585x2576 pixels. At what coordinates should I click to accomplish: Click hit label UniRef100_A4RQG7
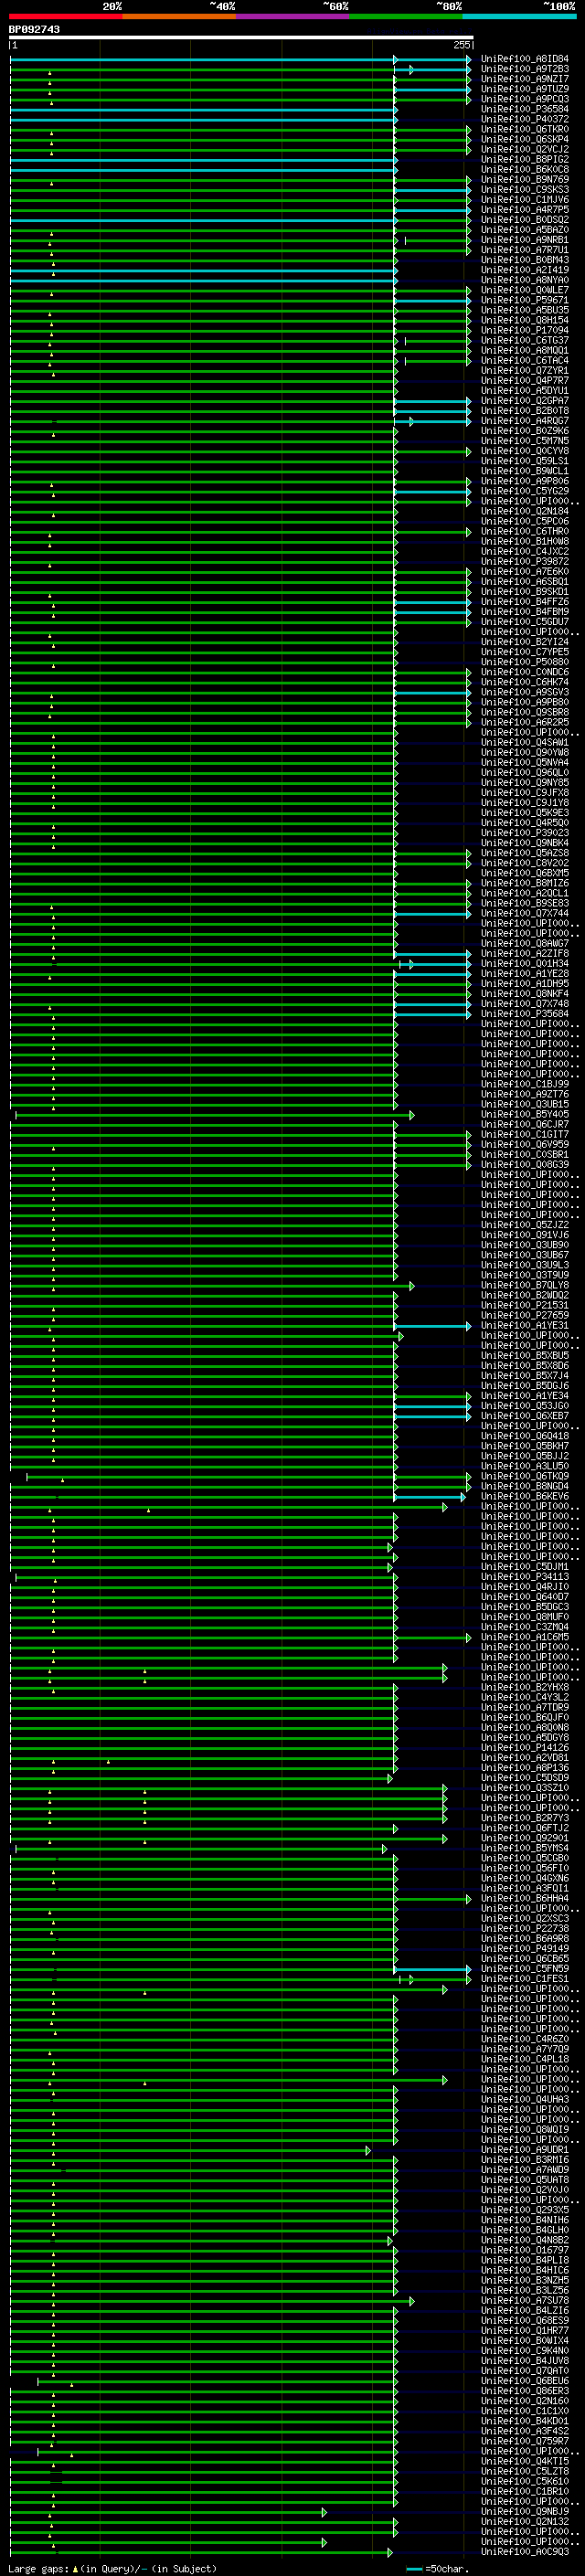tap(525, 421)
